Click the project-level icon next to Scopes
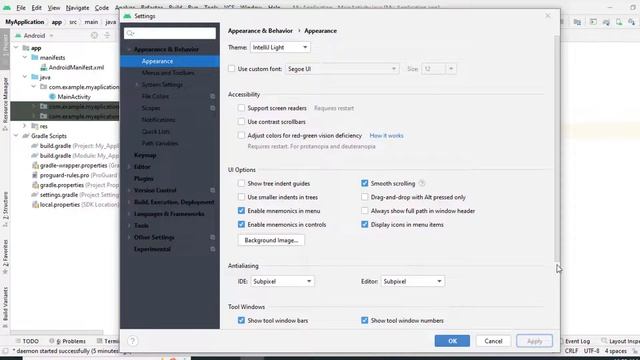This screenshot has width=640, height=360. click(x=213, y=108)
